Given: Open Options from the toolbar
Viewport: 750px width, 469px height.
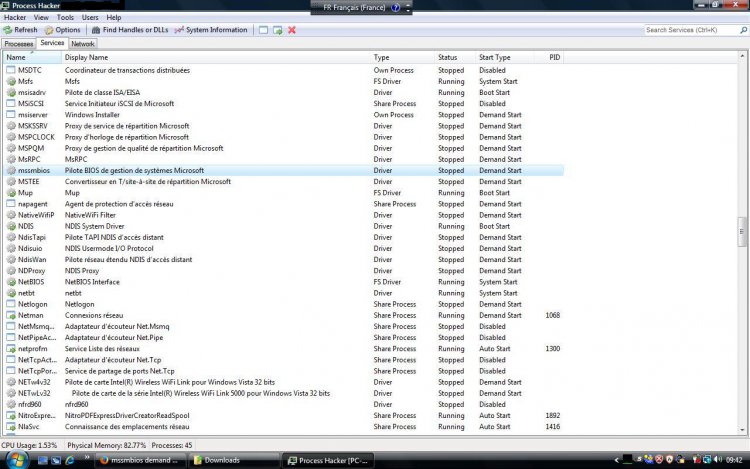Looking at the screenshot, I should 63,30.
